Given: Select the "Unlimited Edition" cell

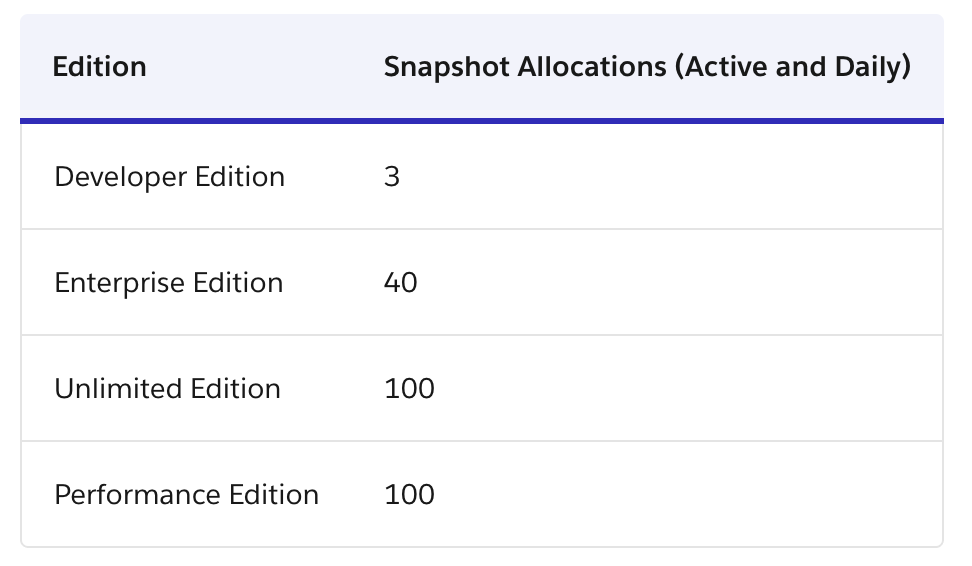Looking at the screenshot, I should [x=168, y=388].
